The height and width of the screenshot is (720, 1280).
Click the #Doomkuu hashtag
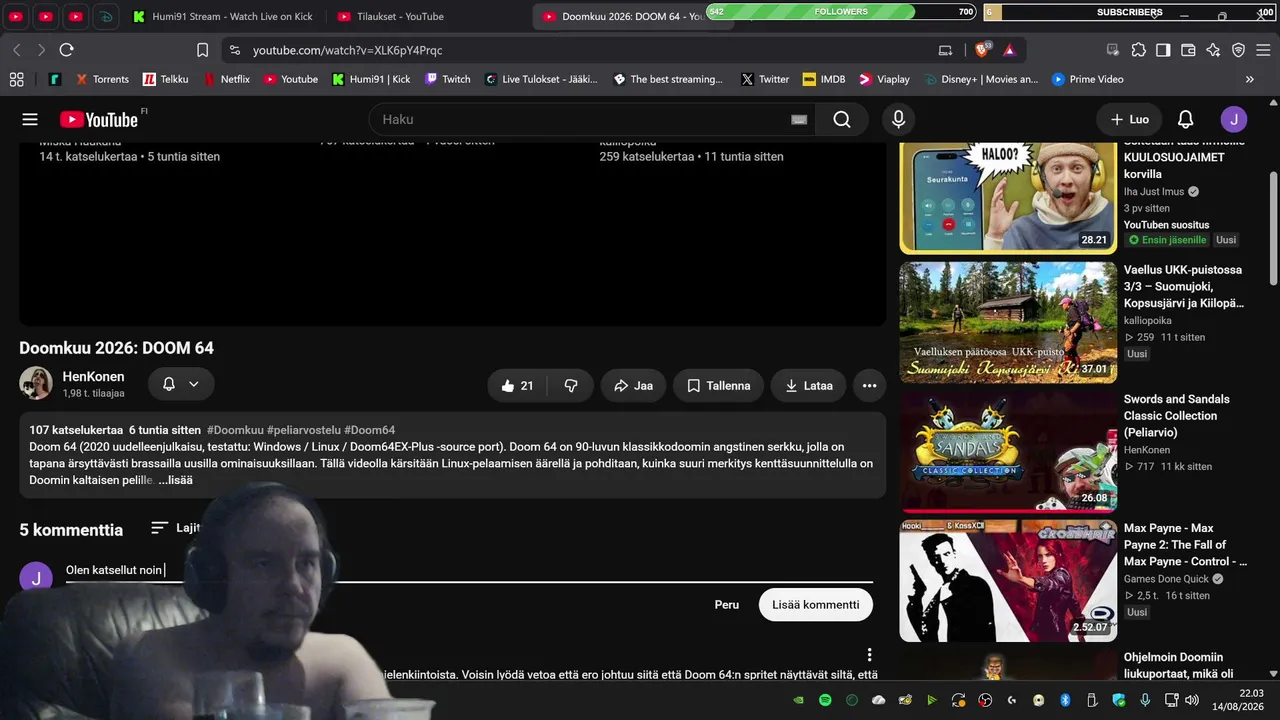click(x=236, y=430)
